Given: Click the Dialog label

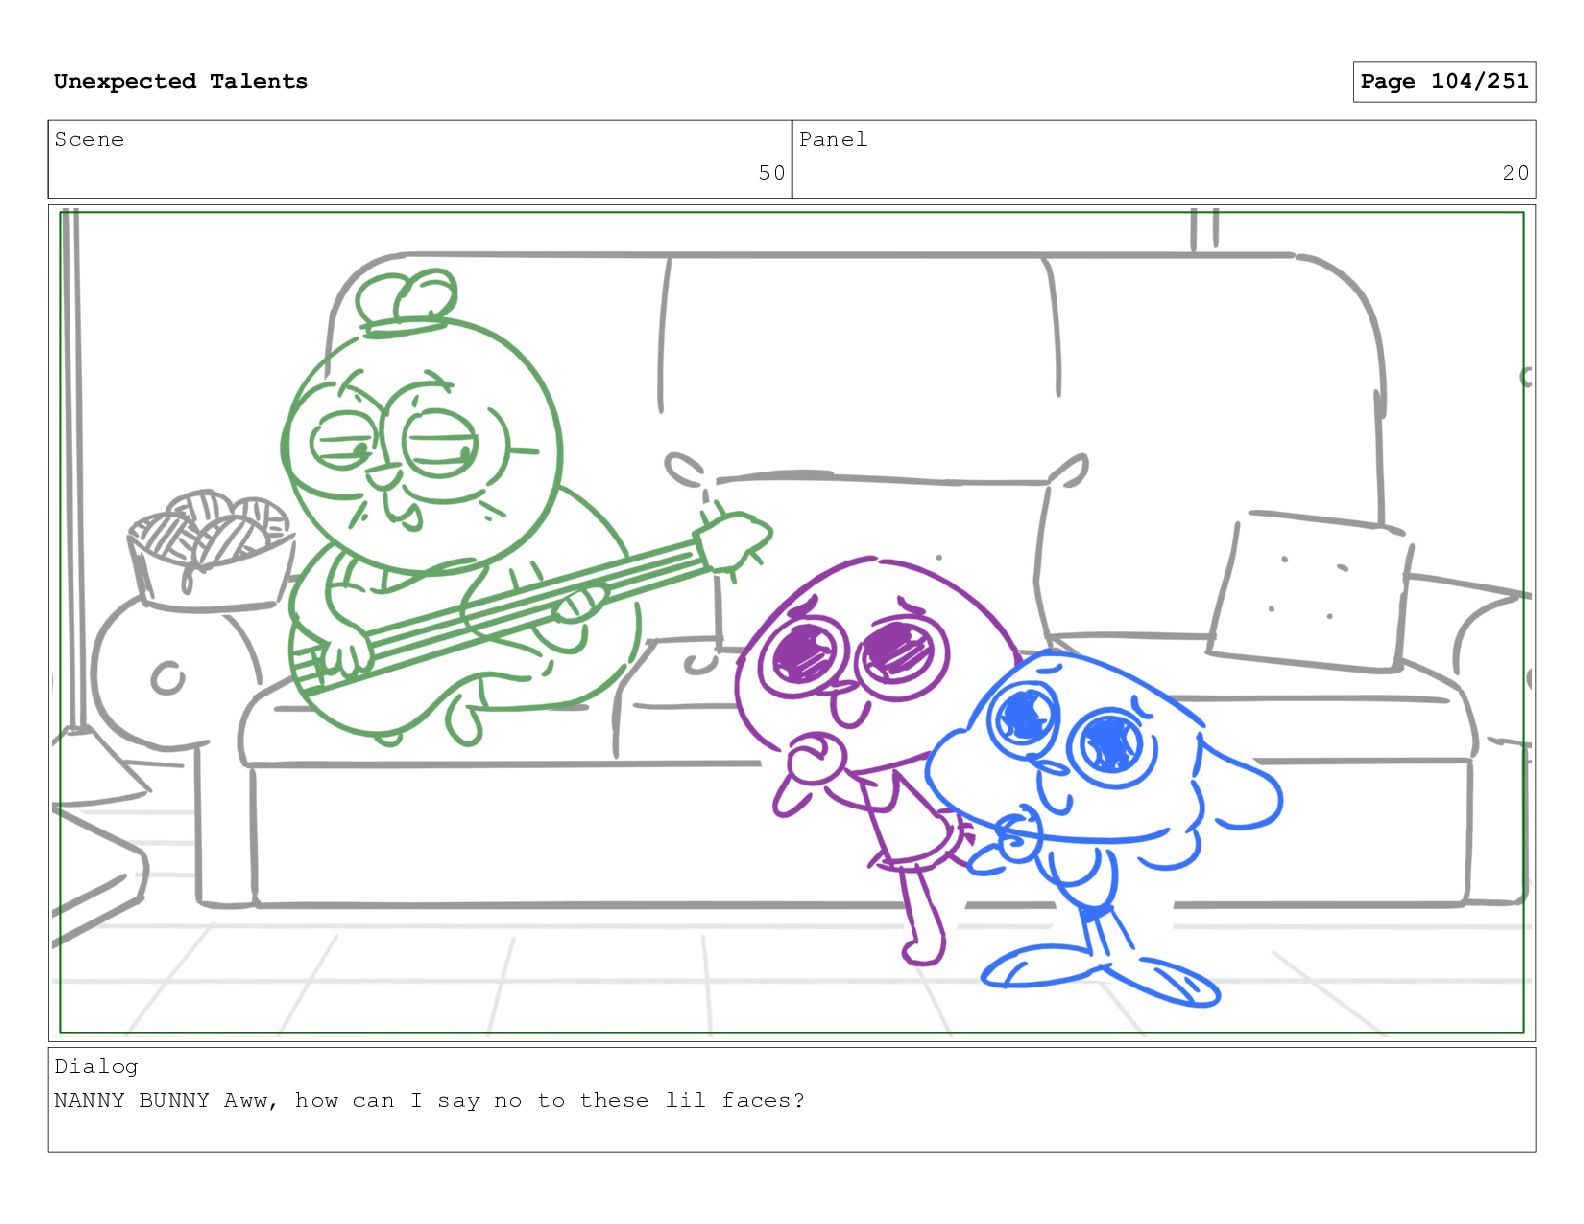Looking at the screenshot, I should 96,1067.
